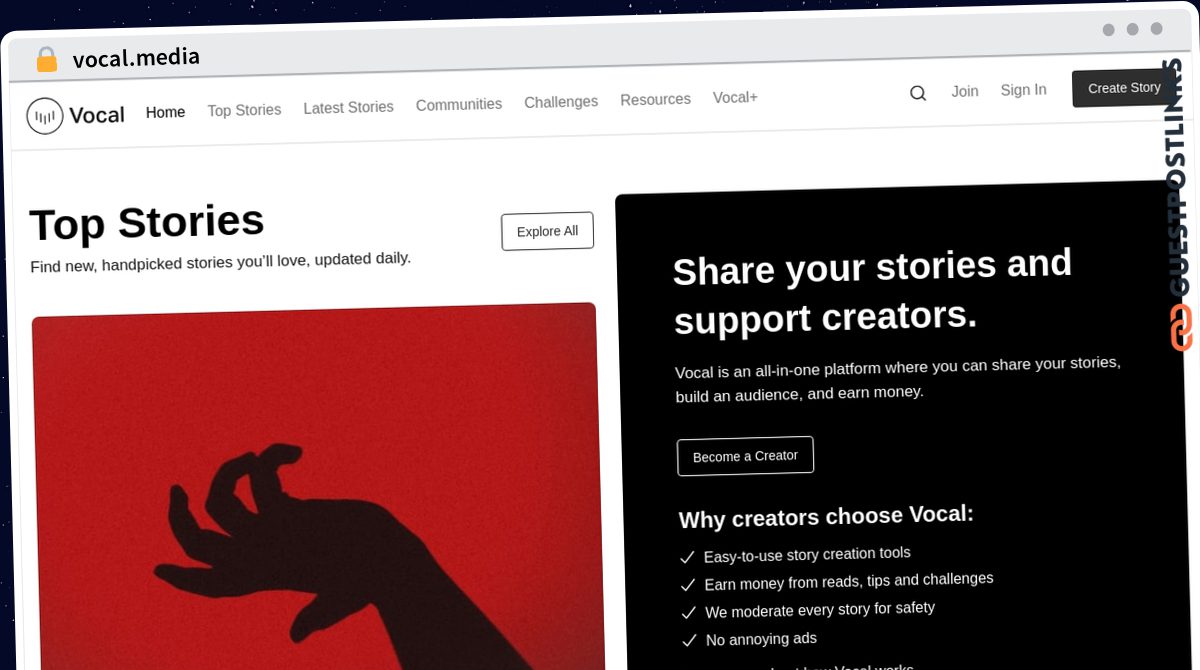Click the Join link

pos(965,91)
